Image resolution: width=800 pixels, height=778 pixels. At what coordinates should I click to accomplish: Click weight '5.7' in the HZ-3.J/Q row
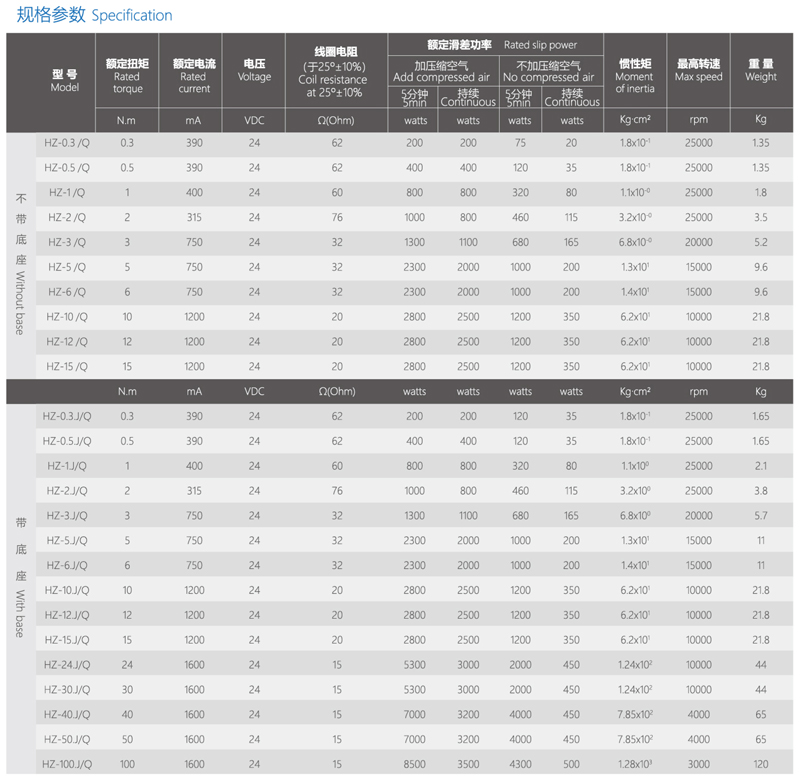pos(761,516)
